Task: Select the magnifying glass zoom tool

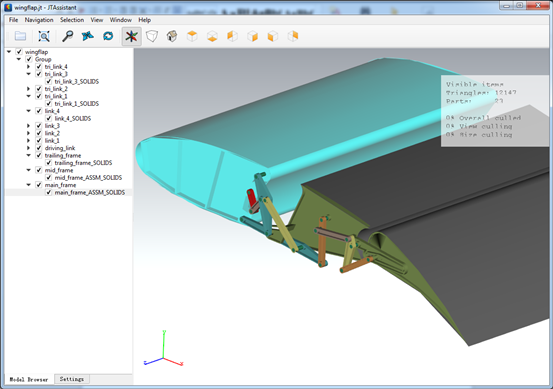Action: click(67, 36)
